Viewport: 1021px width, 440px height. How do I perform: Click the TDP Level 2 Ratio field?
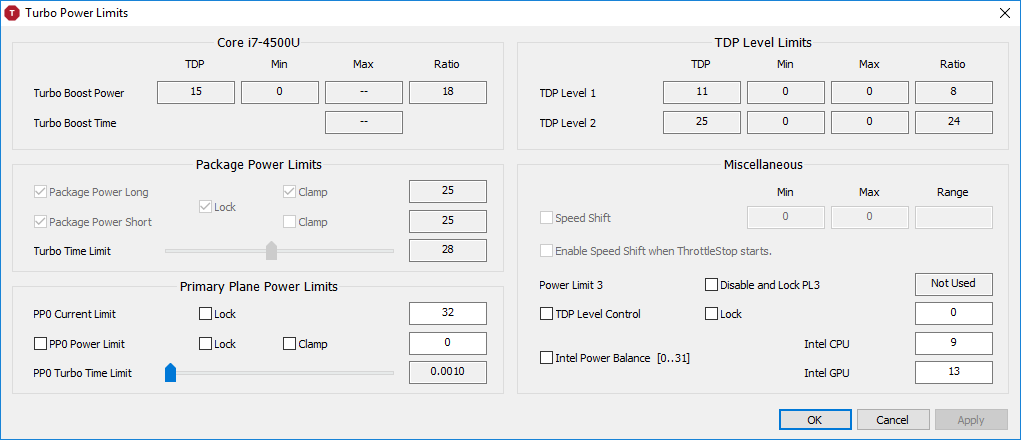click(954, 122)
